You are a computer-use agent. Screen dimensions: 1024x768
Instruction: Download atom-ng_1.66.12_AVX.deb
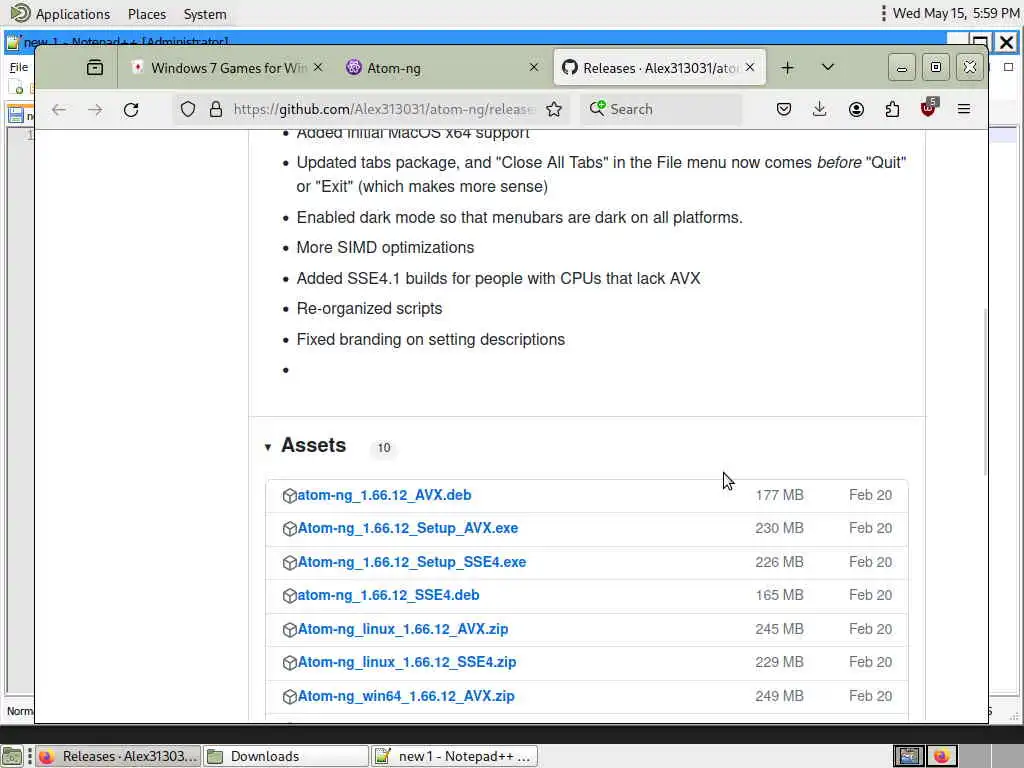coord(384,495)
